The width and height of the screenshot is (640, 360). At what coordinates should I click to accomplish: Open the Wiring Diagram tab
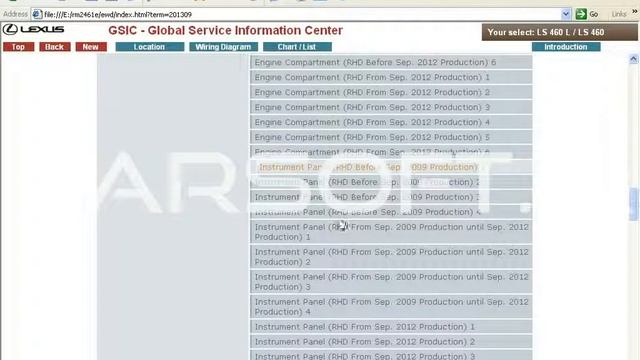click(224, 47)
